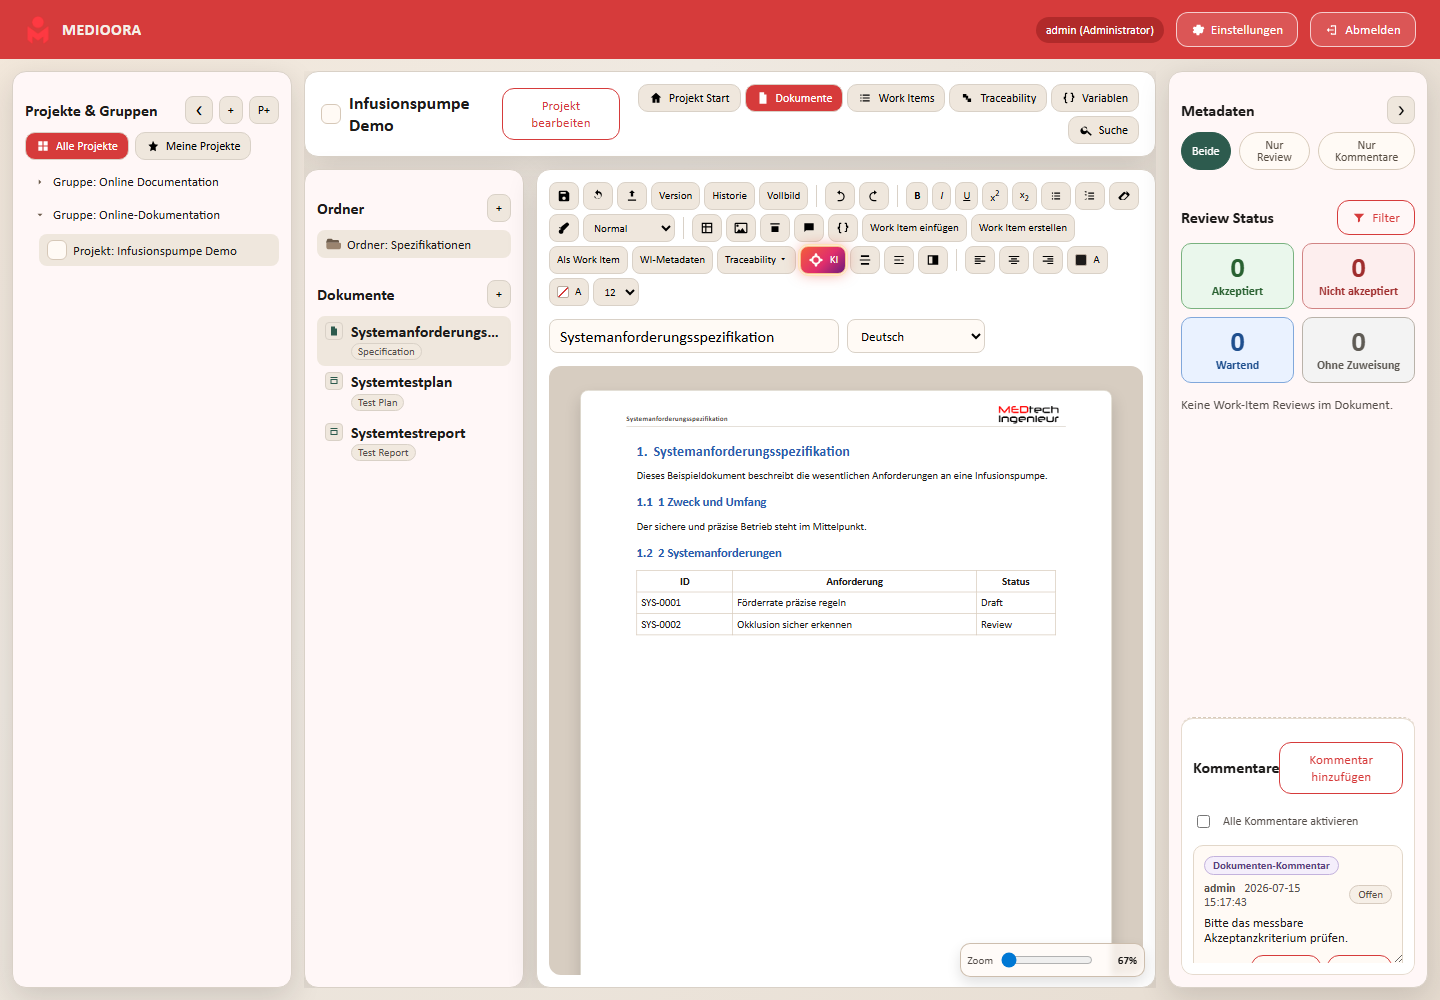Viewport: 1440px width, 1000px height.
Task: Enable Alle Kommentare aktivieren
Action: coord(1204,822)
